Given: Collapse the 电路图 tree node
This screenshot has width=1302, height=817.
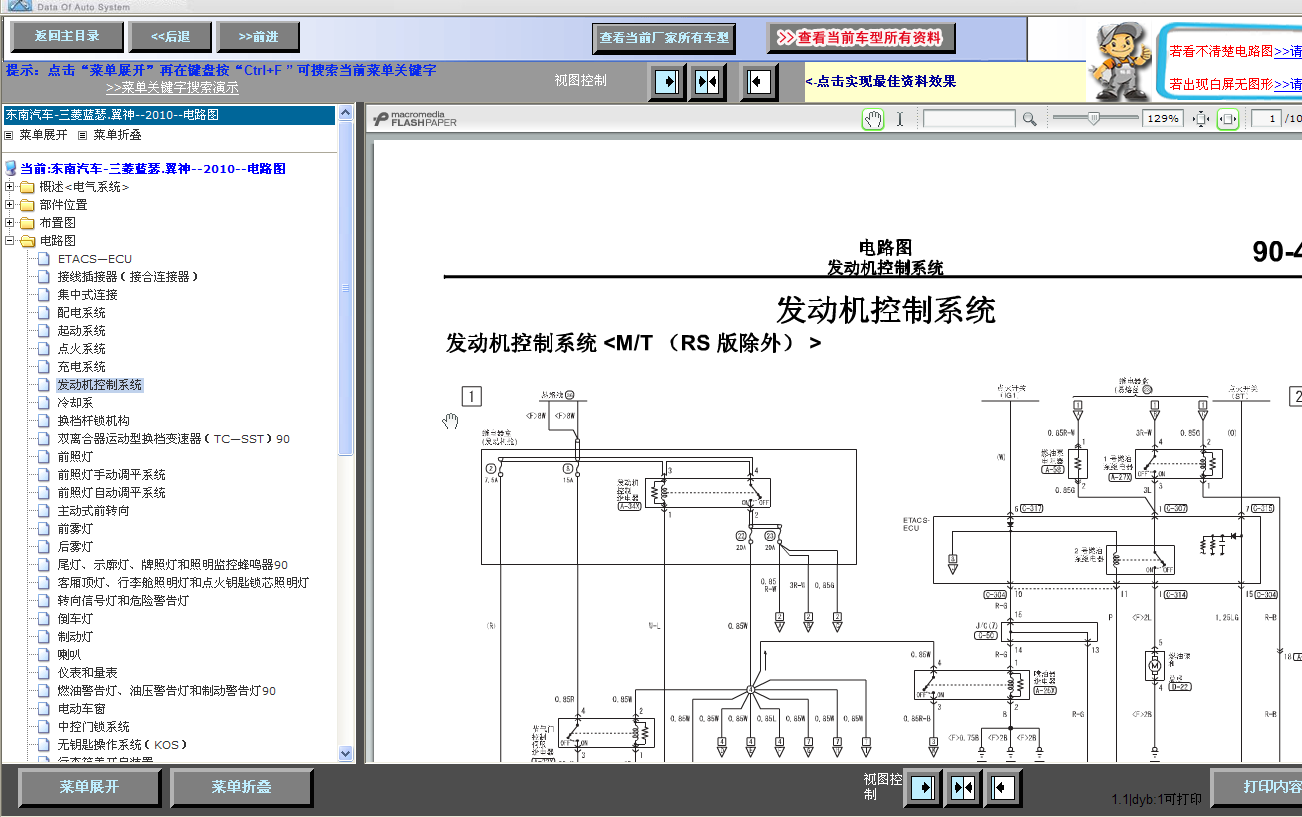Looking at the screenshot, I should (x=10, y=241).
